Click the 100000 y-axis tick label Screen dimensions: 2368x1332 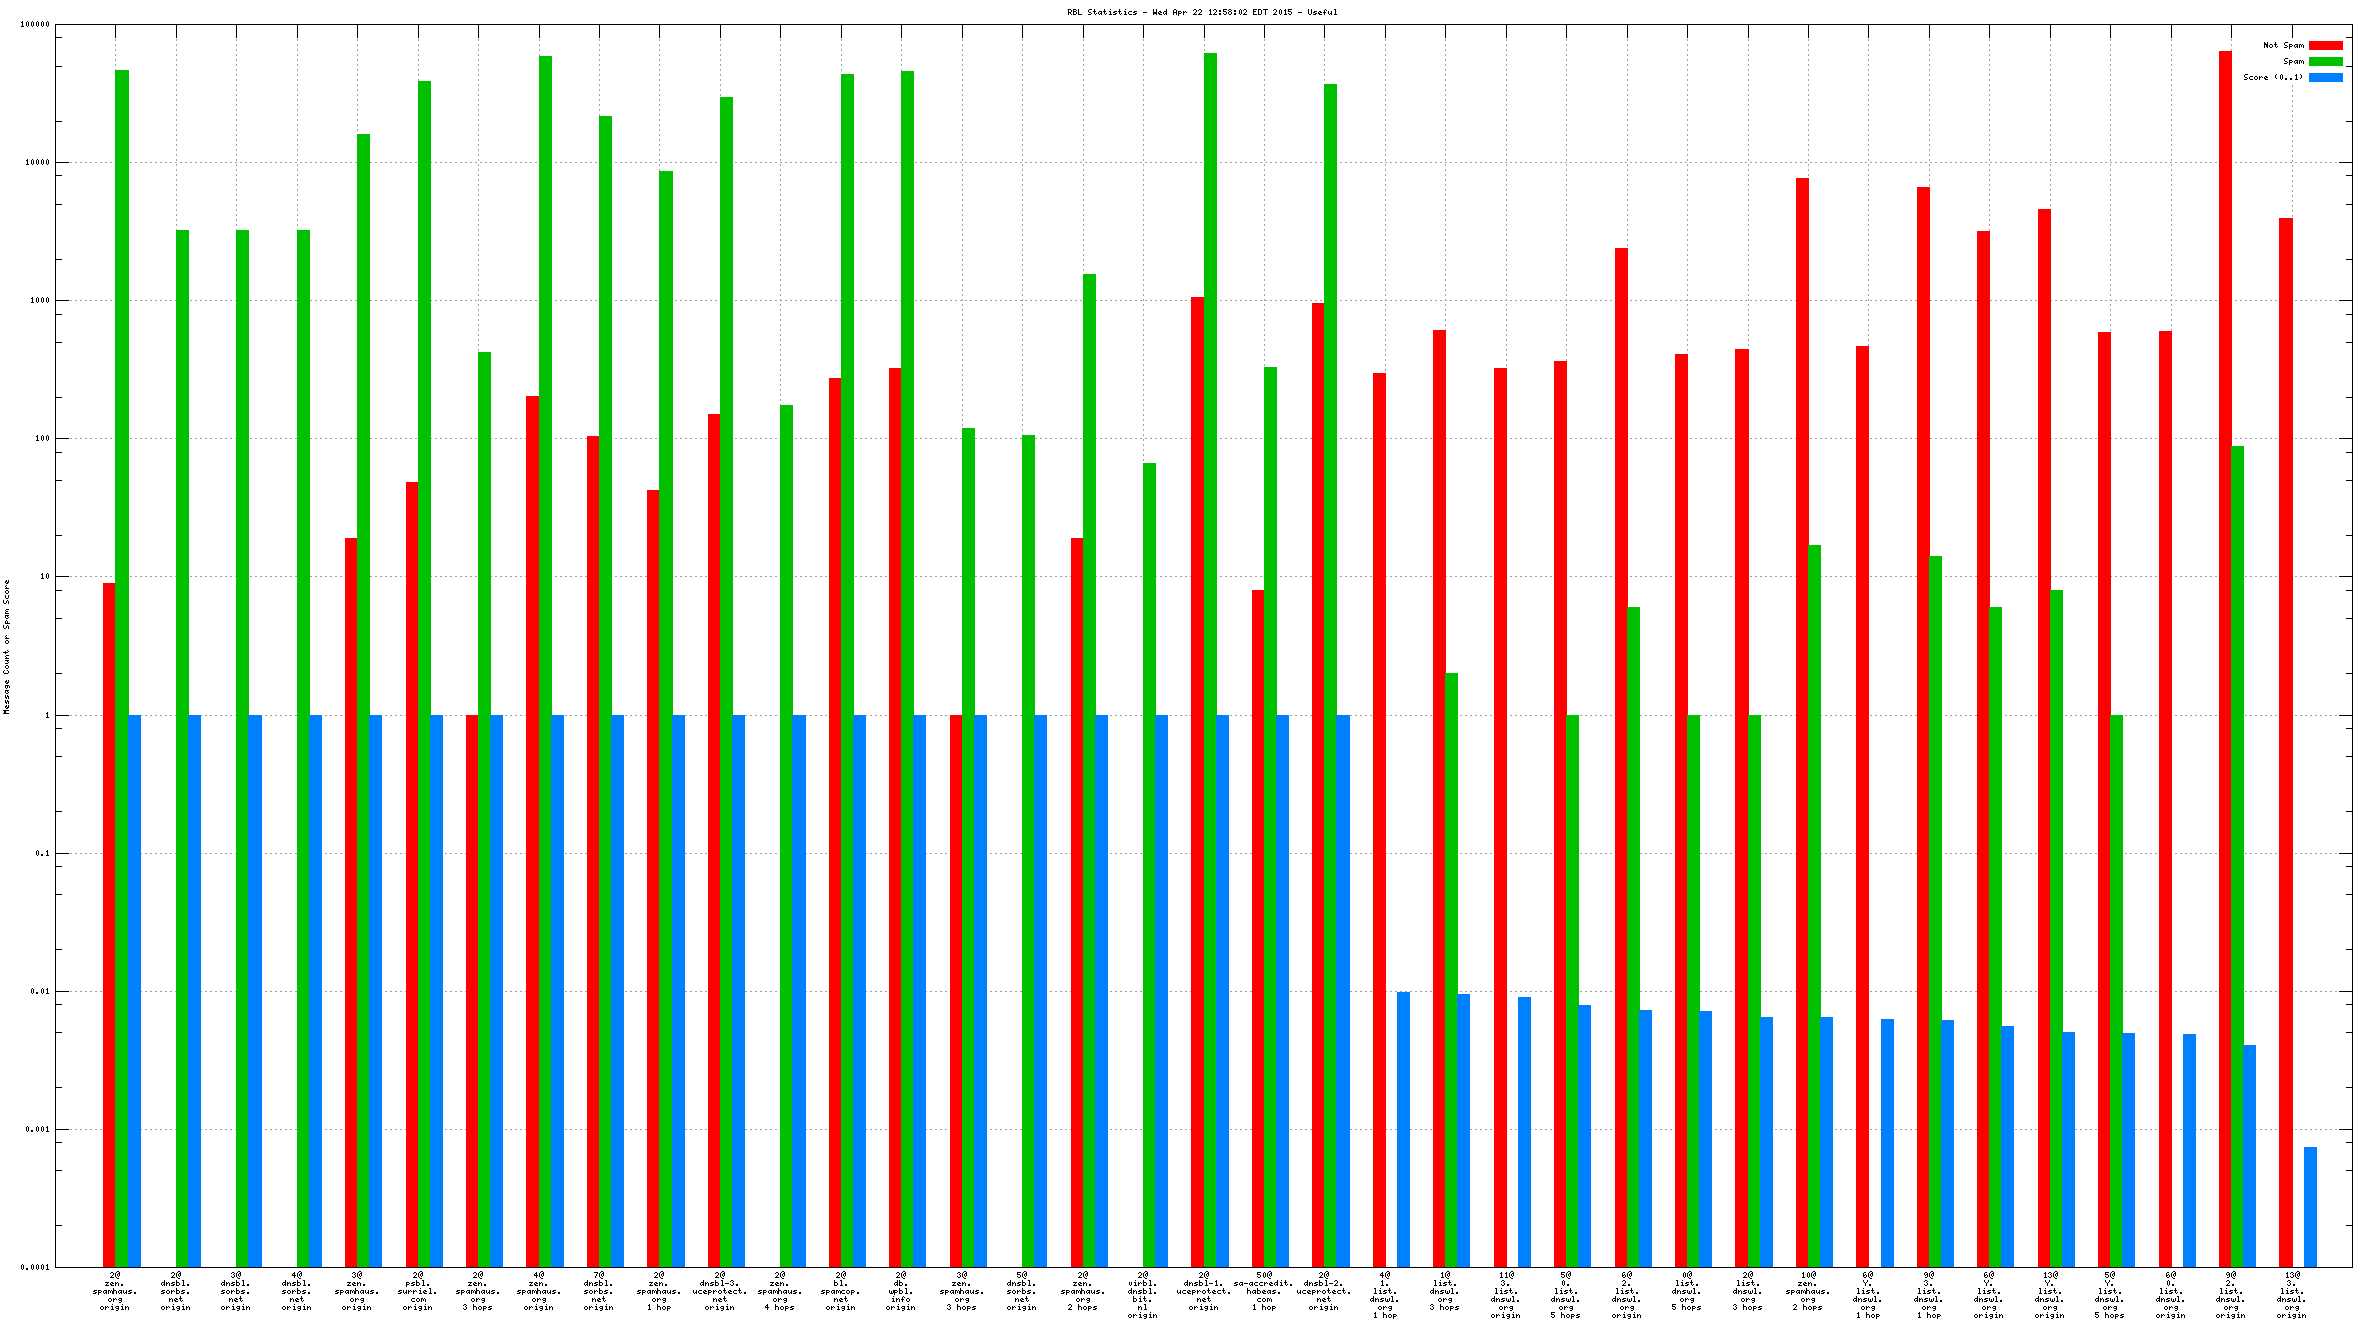[35, 25]
